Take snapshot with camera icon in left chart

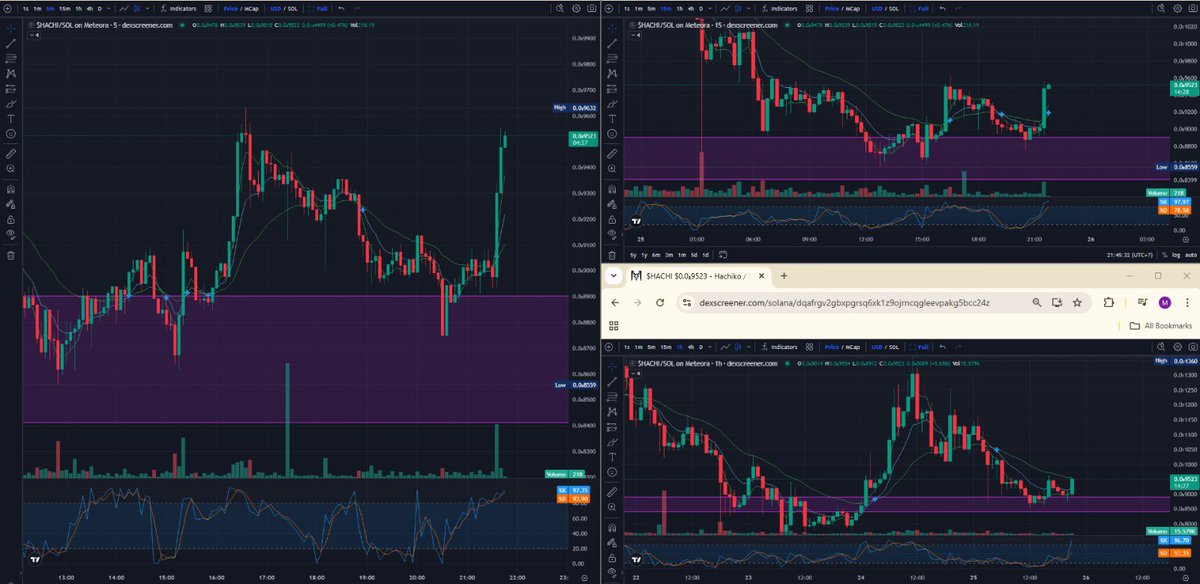(592, 8)
